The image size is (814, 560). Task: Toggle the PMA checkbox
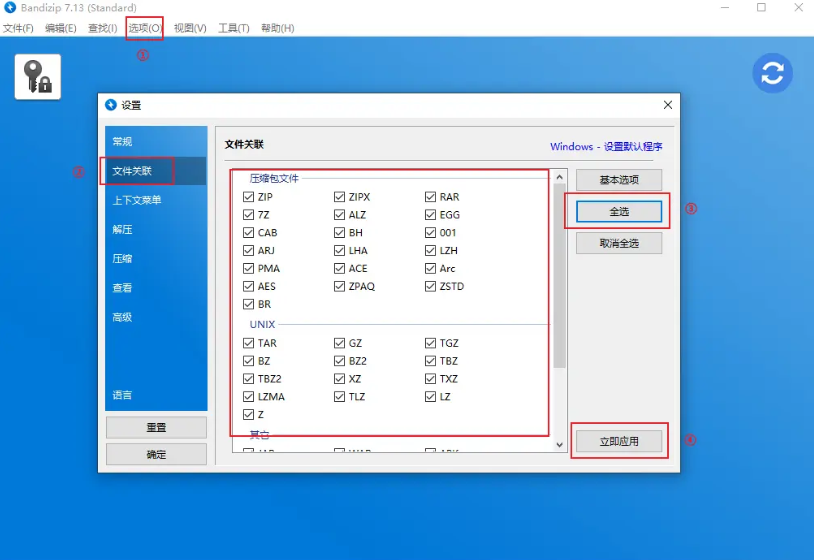pyautogui.click(x=248, y=268)
